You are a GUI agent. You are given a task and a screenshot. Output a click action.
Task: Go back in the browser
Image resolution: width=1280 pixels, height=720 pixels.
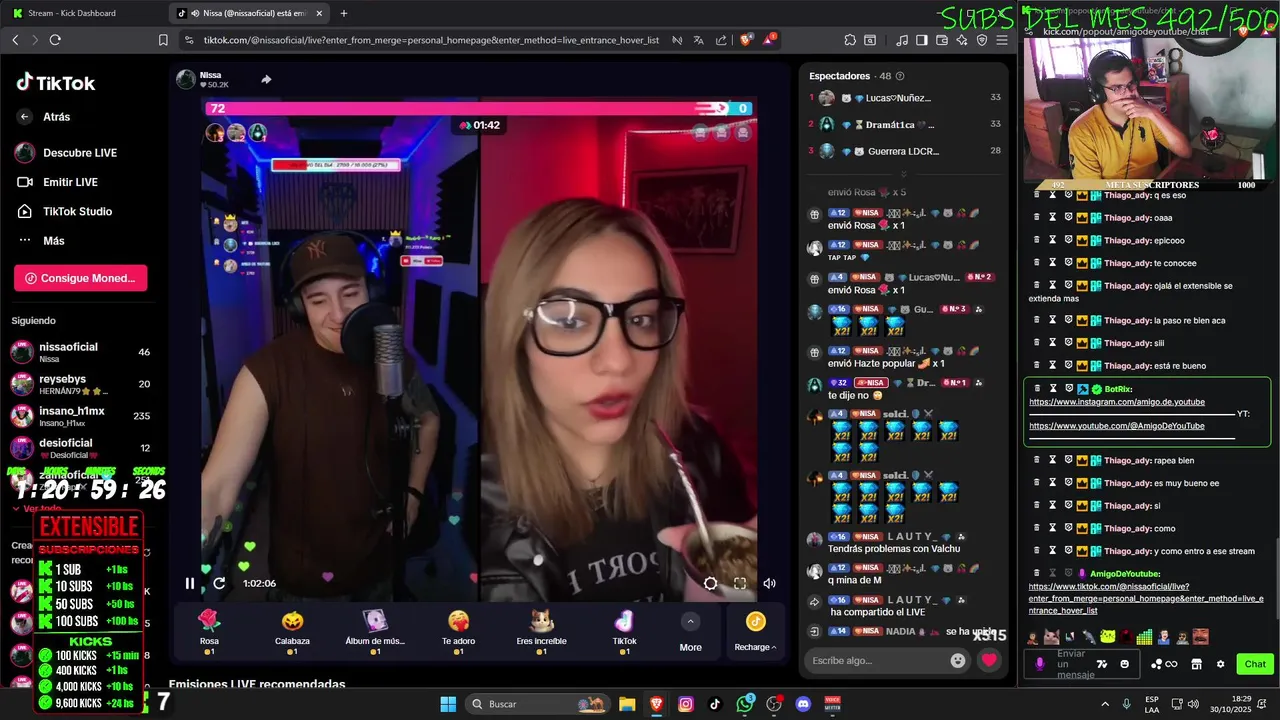click(x=15, y=40)
